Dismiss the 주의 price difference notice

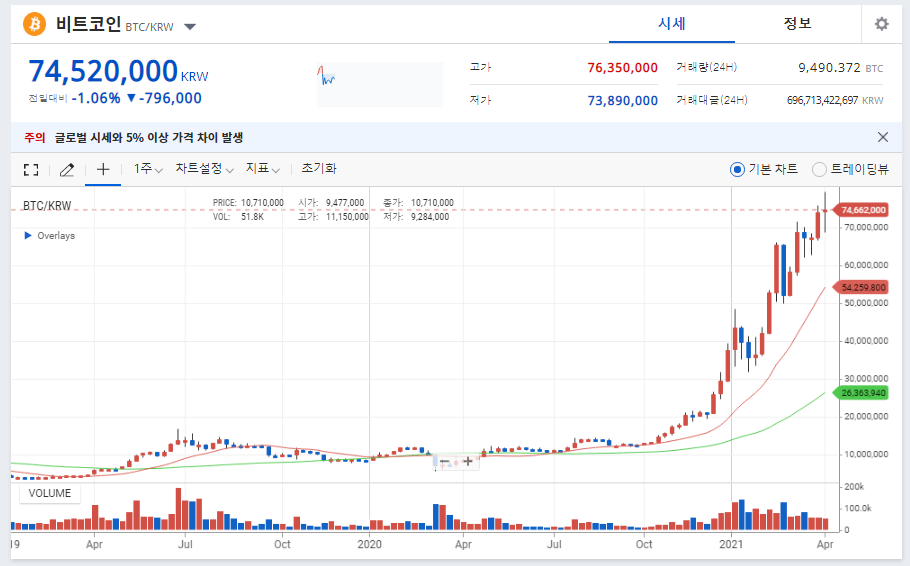click(883, 138)
